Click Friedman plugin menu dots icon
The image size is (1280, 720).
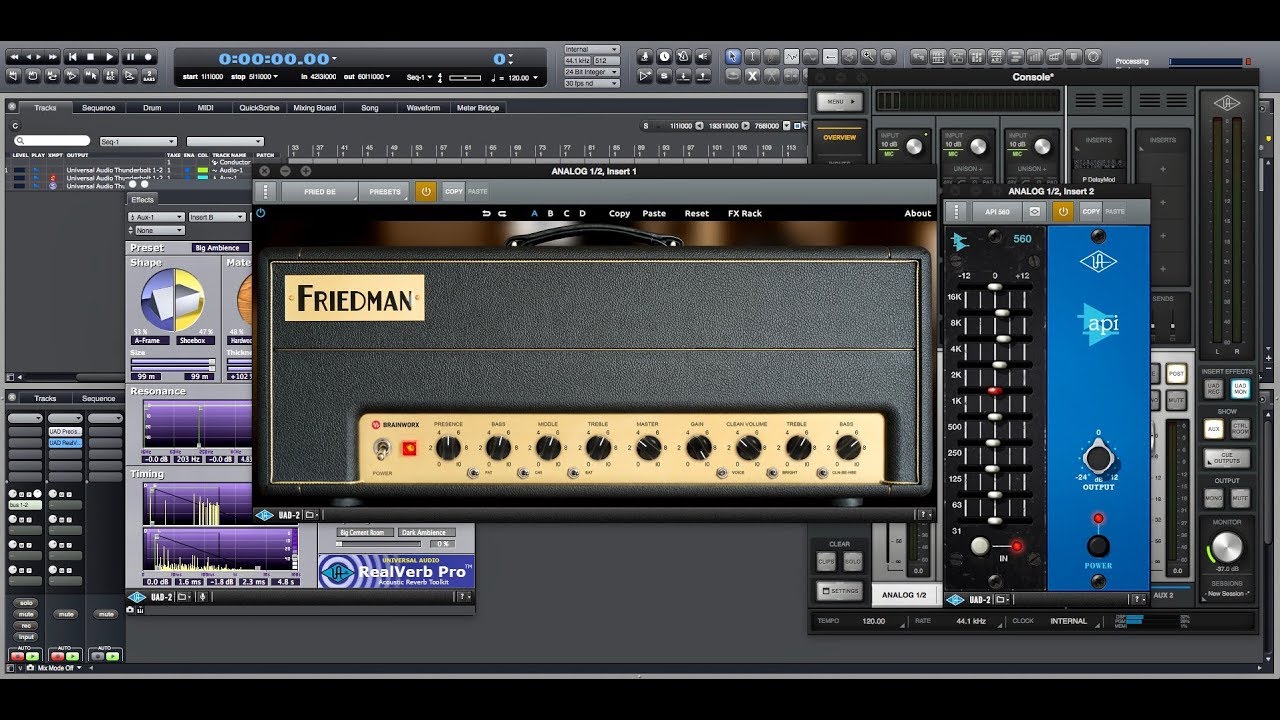point(265,191)
